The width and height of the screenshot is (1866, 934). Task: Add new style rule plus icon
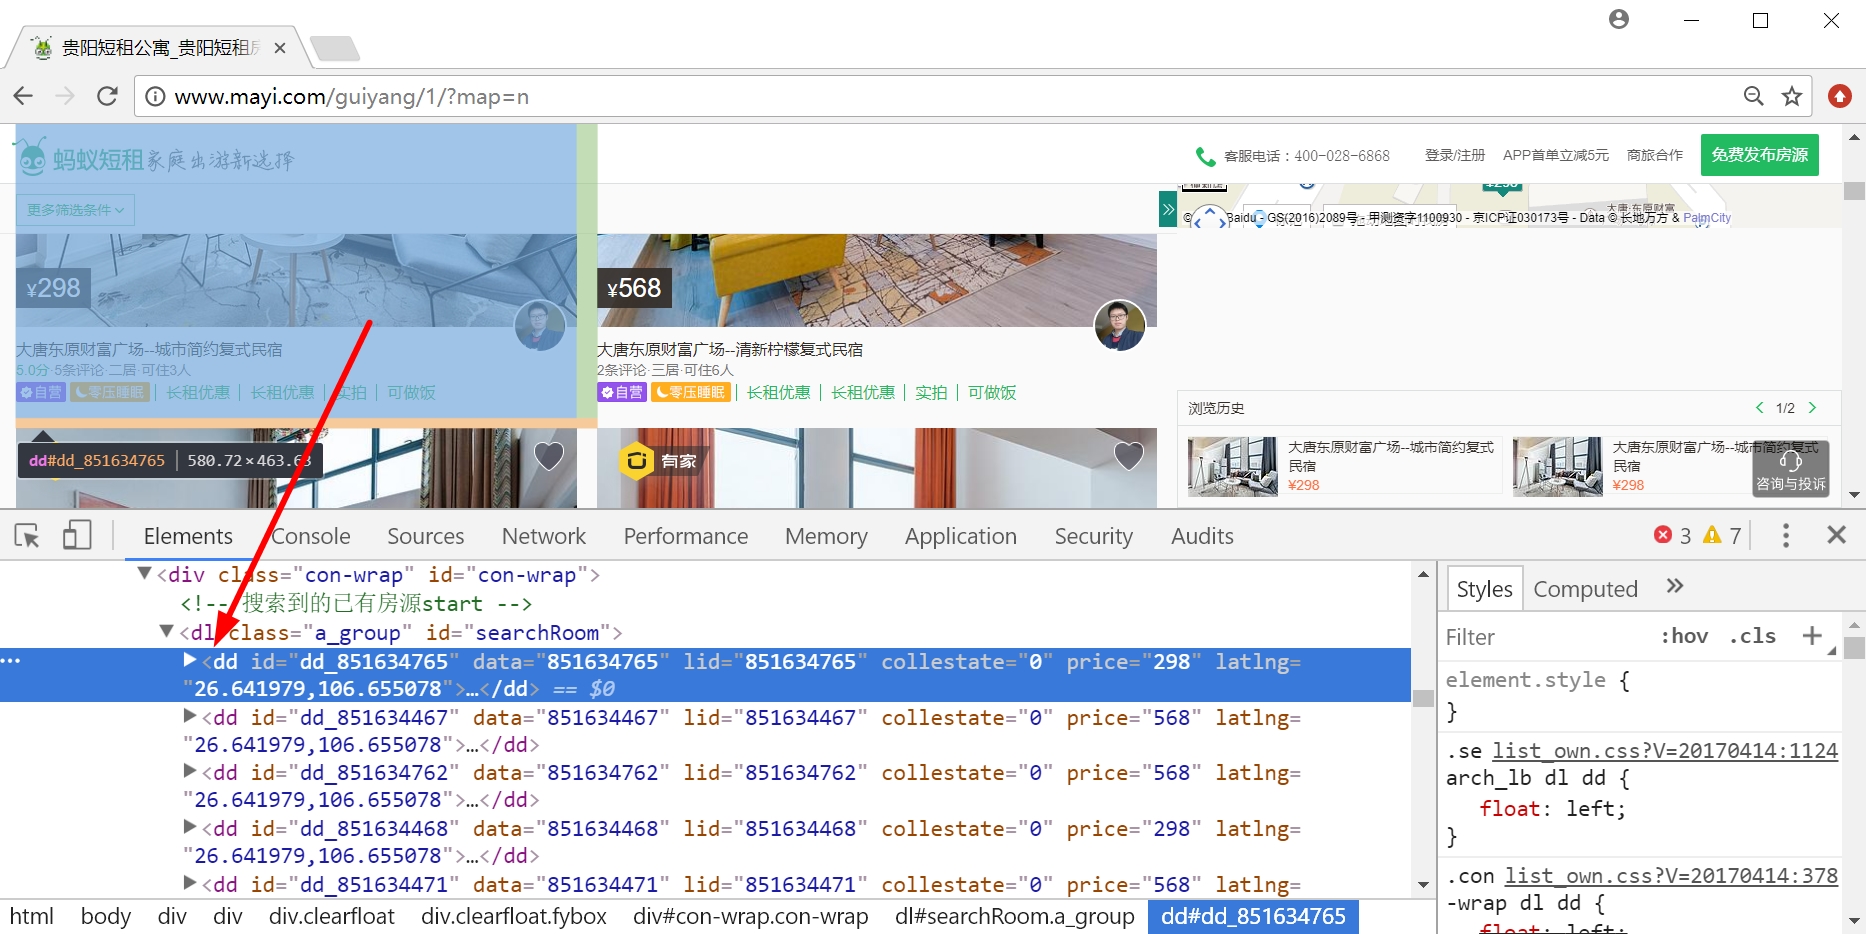tap(1811, 636)
